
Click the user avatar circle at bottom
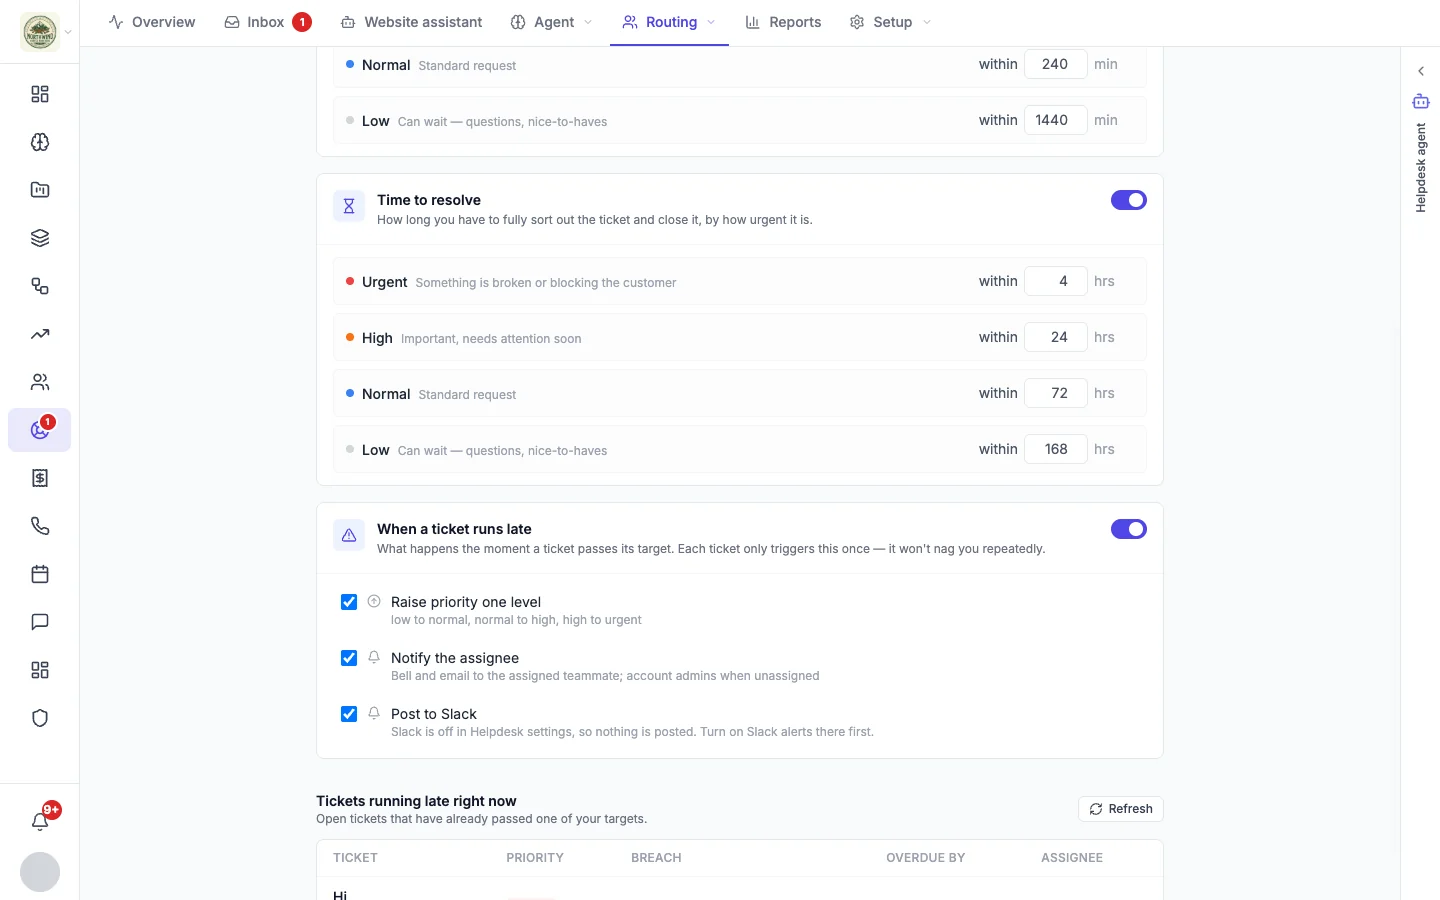click(40, 872)
